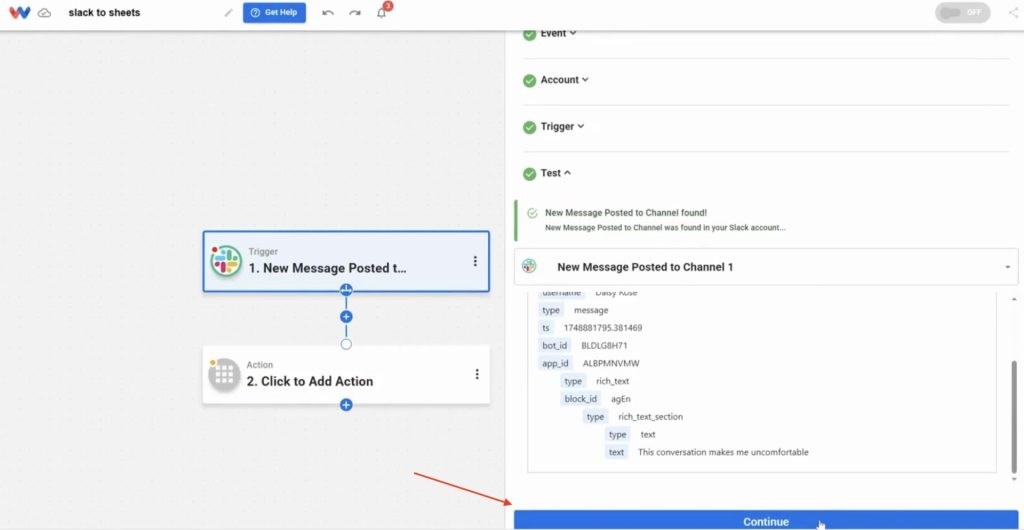Click the value 'agEn'
Viewport: 1024px width, 530px height.
coord(621,399)
